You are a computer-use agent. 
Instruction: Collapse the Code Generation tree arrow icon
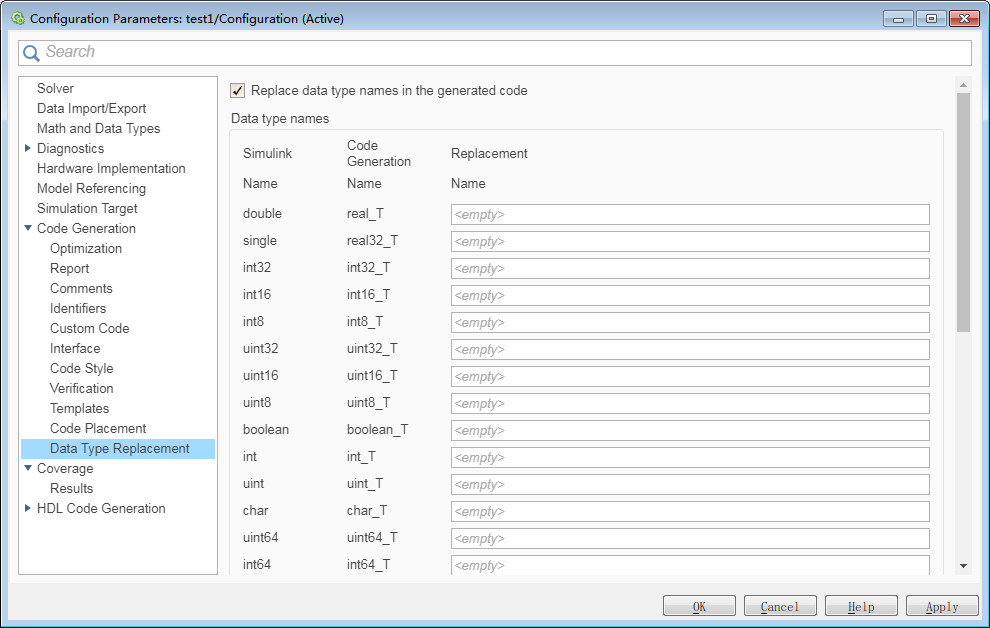click(x=29, y=228)
